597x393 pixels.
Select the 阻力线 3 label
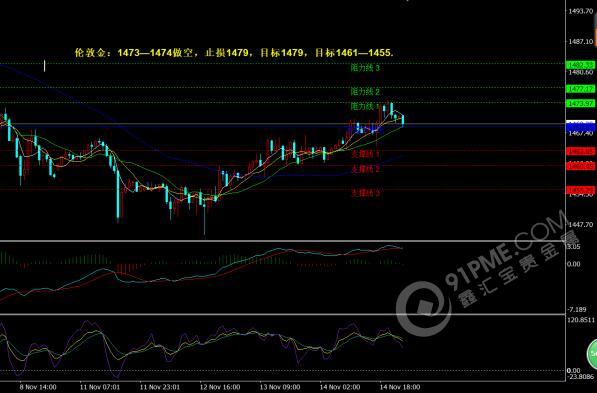point(365,68)
